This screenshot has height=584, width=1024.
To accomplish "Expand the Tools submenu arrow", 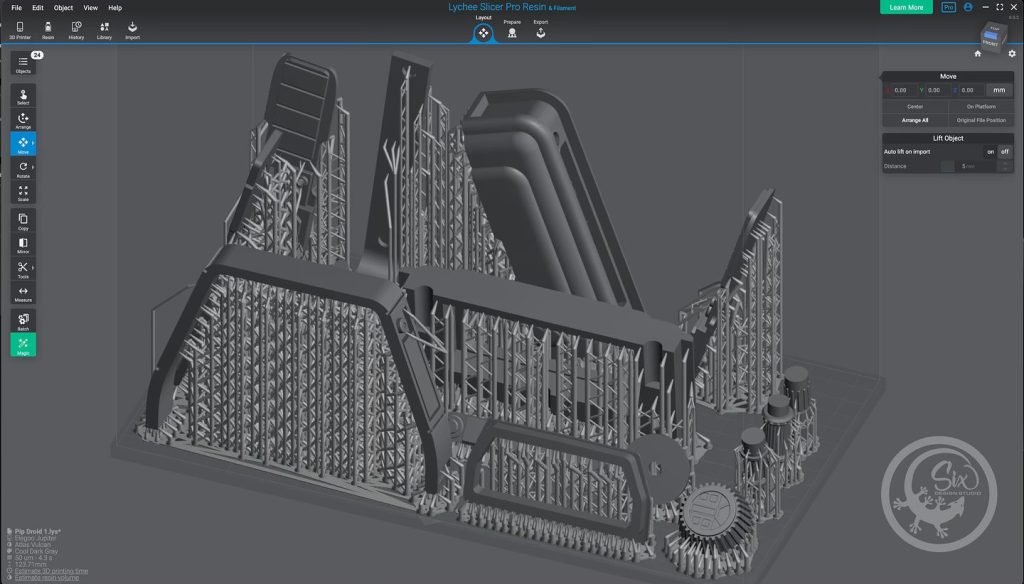I will click(33, 268).
